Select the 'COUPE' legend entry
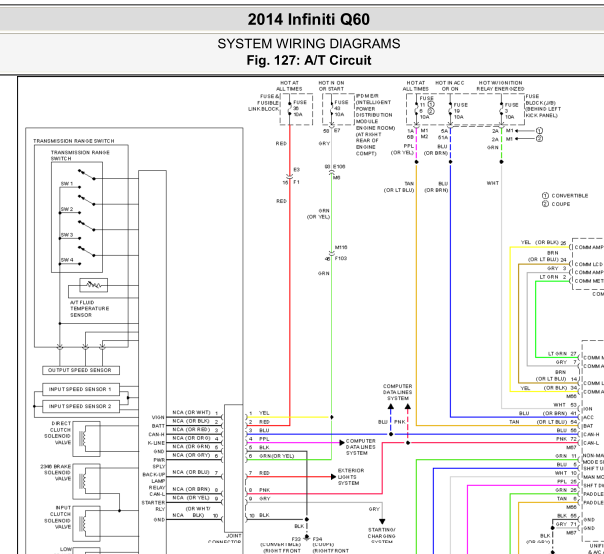The width and height of the screenshot is (604, 554). point(561,204)
